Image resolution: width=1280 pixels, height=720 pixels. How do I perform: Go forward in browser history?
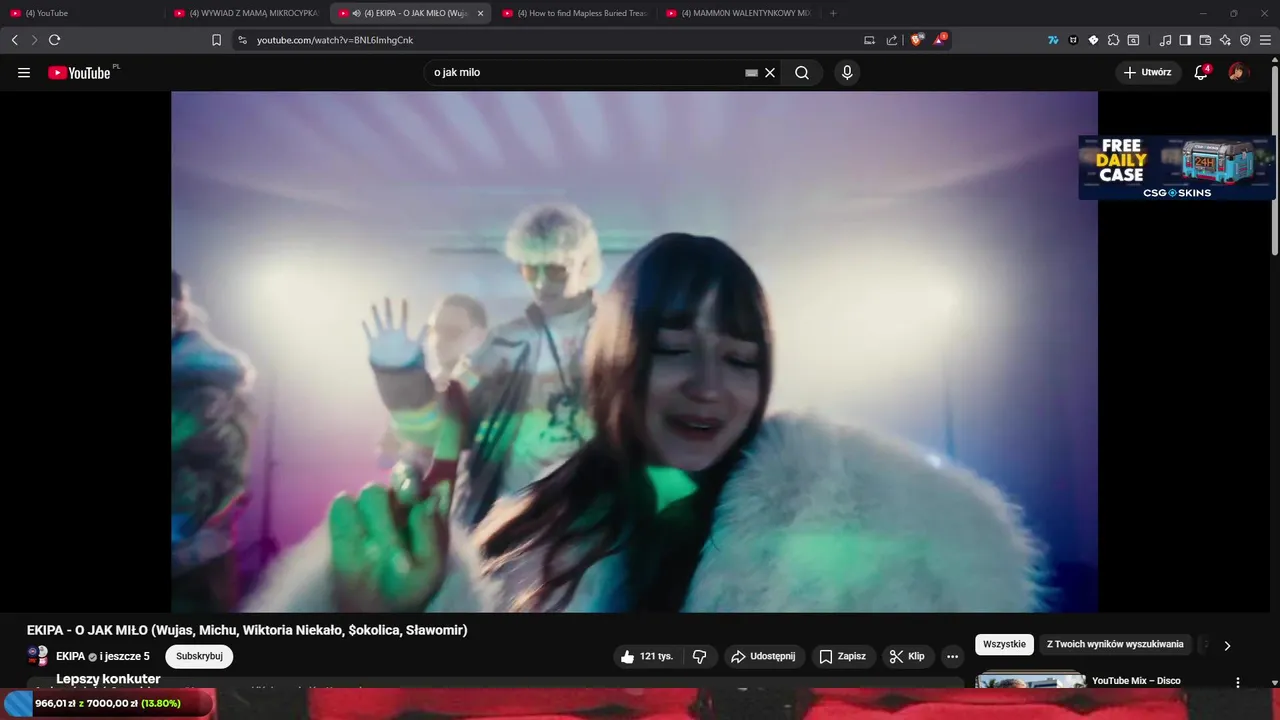[34, 40]
